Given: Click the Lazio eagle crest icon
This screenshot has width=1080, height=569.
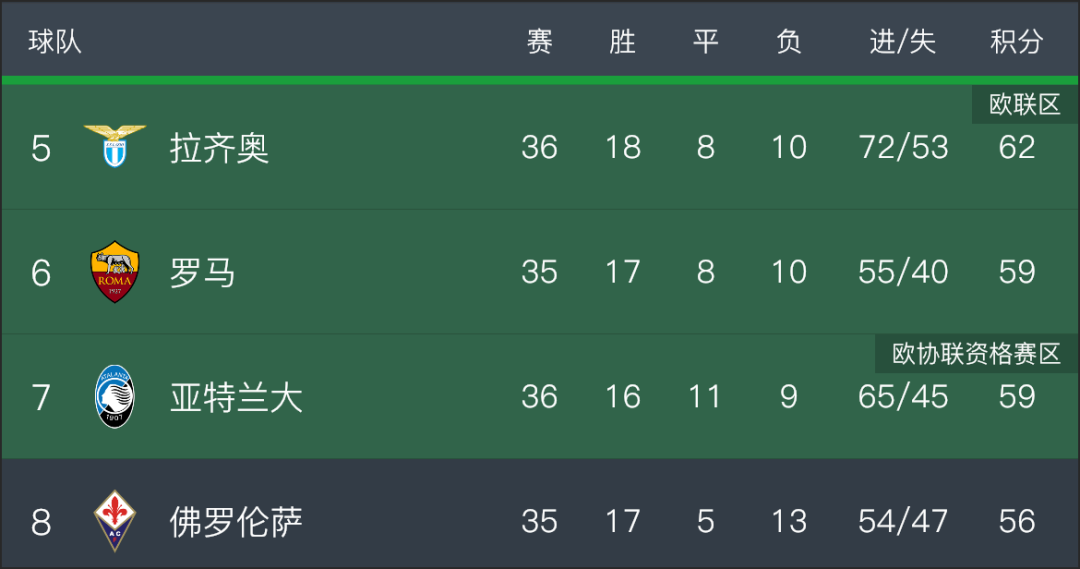Looking at the screenshot, I should [x=114, y=146].
